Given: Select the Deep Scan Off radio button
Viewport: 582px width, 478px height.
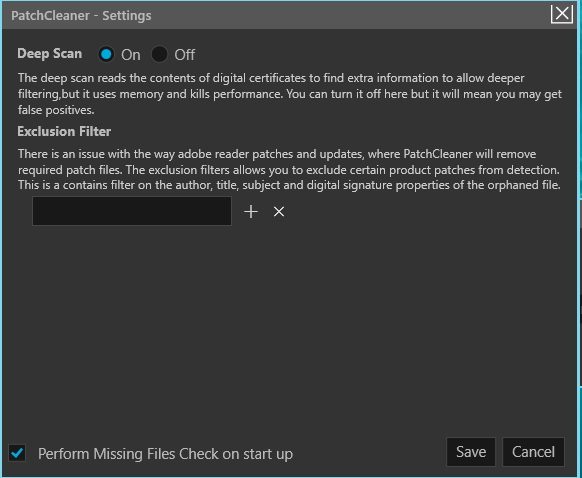Looking at the screenshot, I should (x=160, y=55).
